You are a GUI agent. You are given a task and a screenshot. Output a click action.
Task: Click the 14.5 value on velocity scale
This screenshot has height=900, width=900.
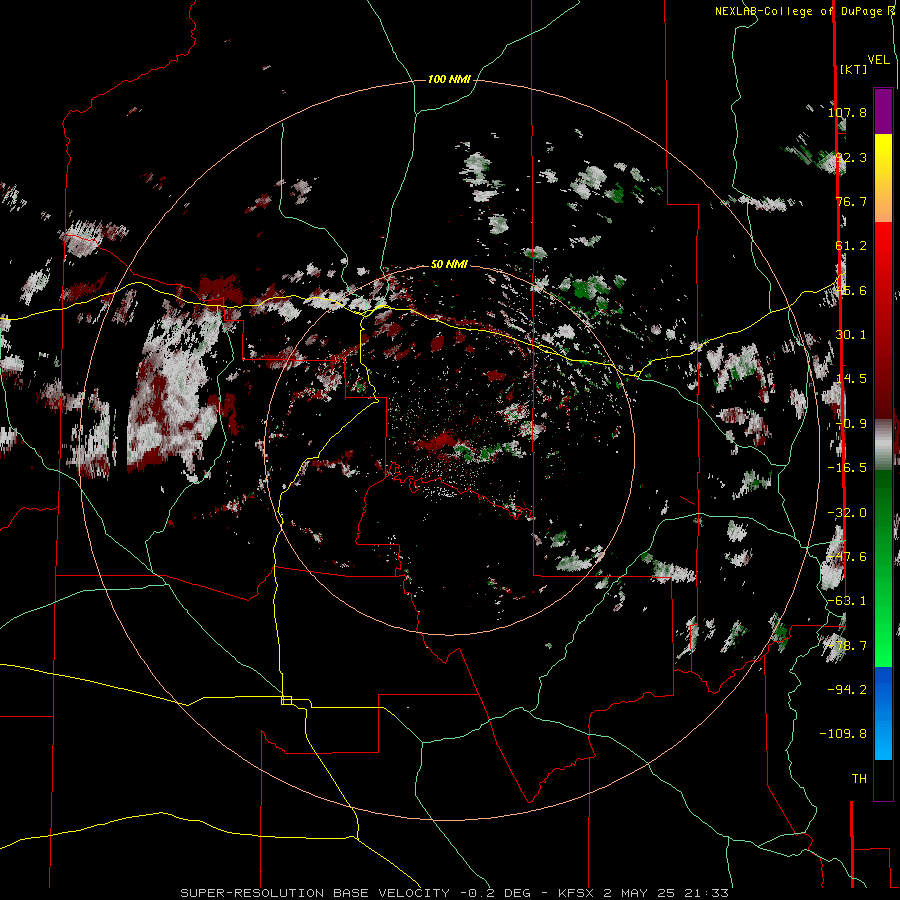851,379
